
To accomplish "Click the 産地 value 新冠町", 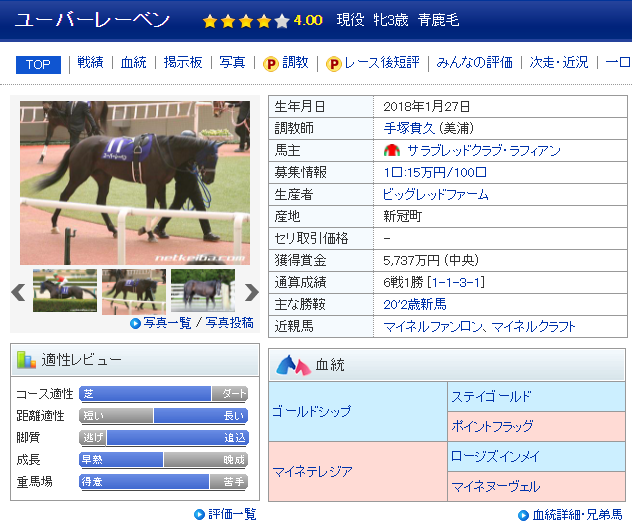I will click(x=402, y=216).
